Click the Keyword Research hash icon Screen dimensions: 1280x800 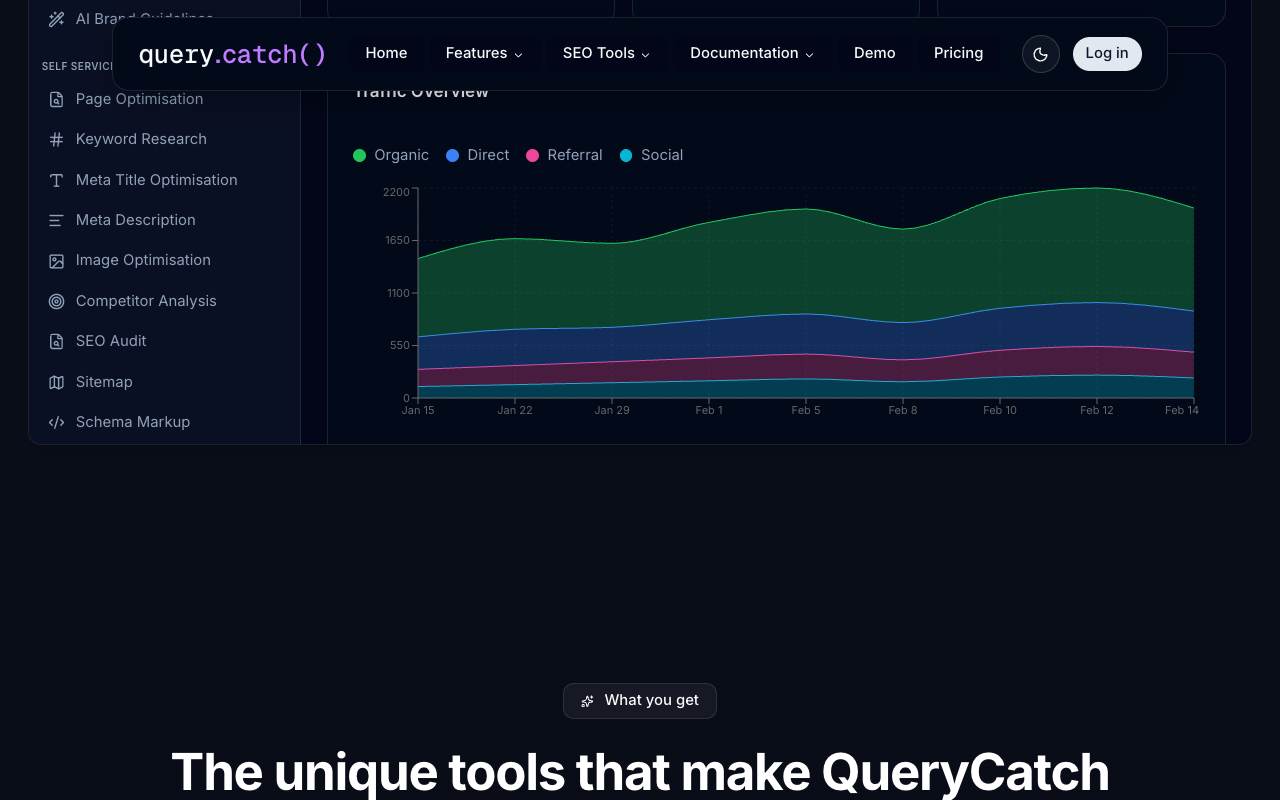tap(57, 140)
